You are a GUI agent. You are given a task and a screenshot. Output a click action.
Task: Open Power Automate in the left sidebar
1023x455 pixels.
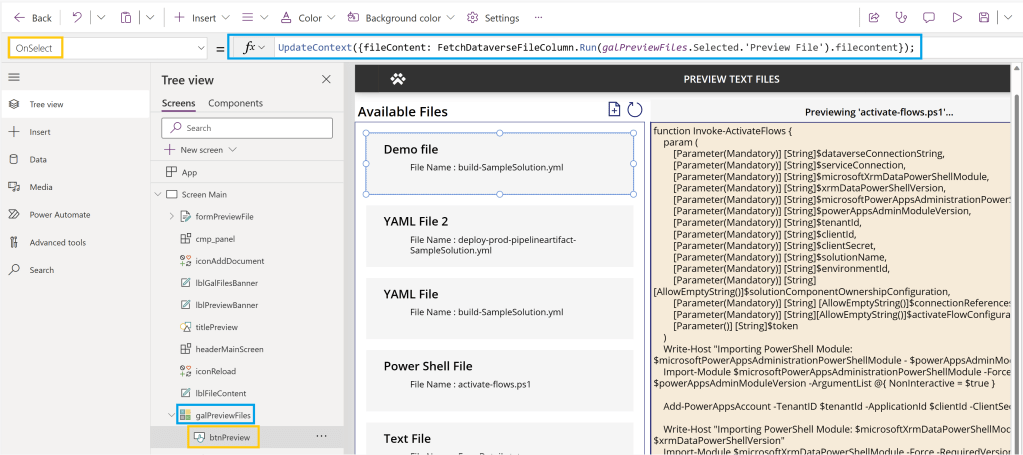click(59, 214)
